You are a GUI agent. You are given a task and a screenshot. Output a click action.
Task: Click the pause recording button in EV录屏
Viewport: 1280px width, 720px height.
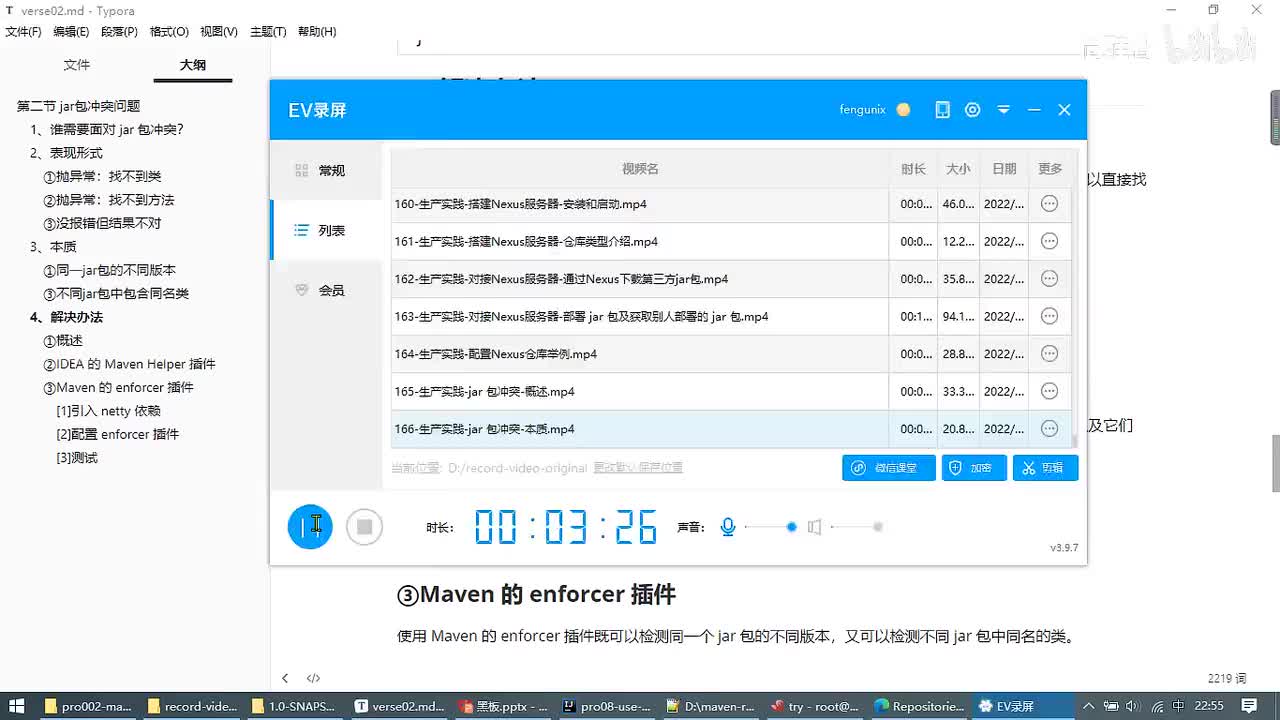click(x=310, y=526)
